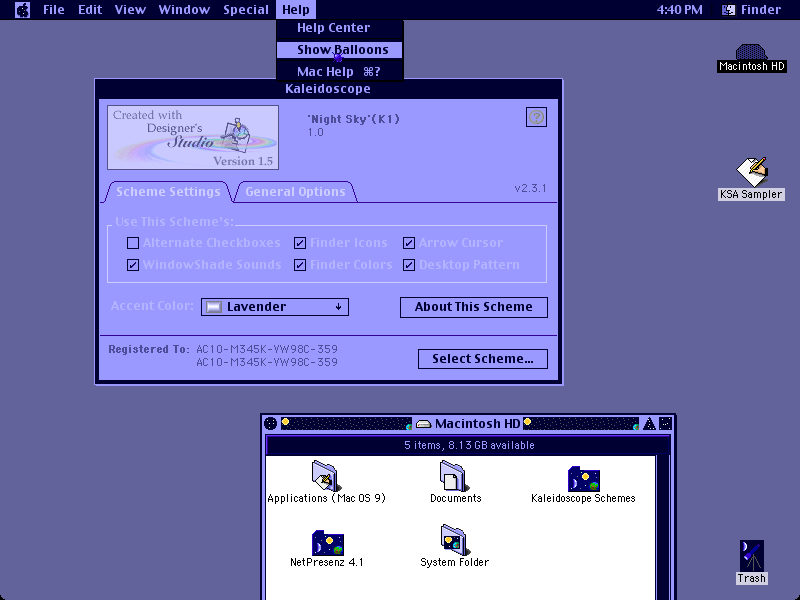Select the KSA Sampler desktop icon

[752, 172]
